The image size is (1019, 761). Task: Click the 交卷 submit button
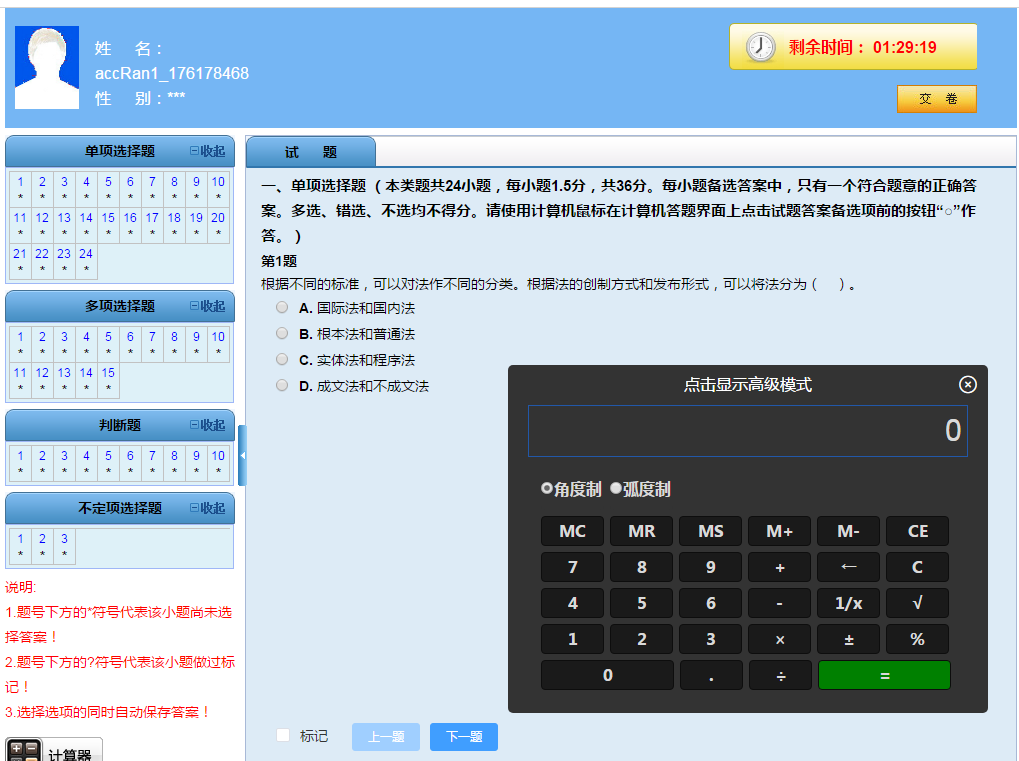(x=935, y=99)
